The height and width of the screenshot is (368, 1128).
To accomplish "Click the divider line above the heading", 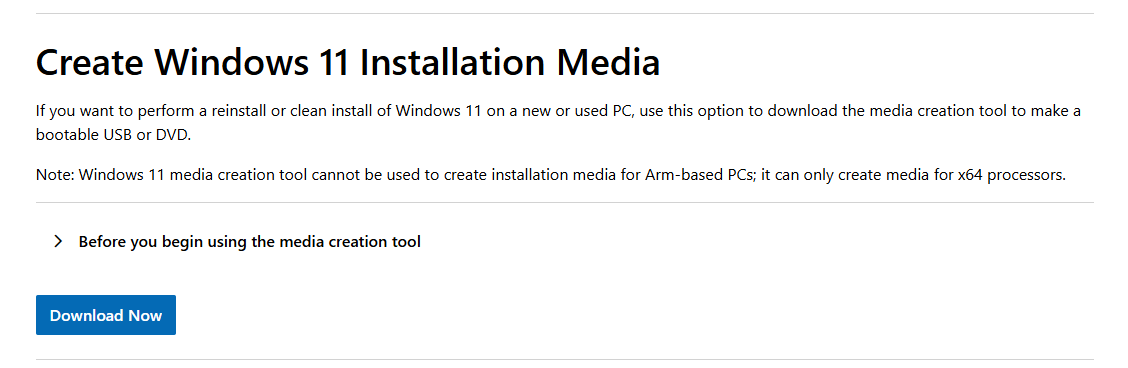I will 565,14.
